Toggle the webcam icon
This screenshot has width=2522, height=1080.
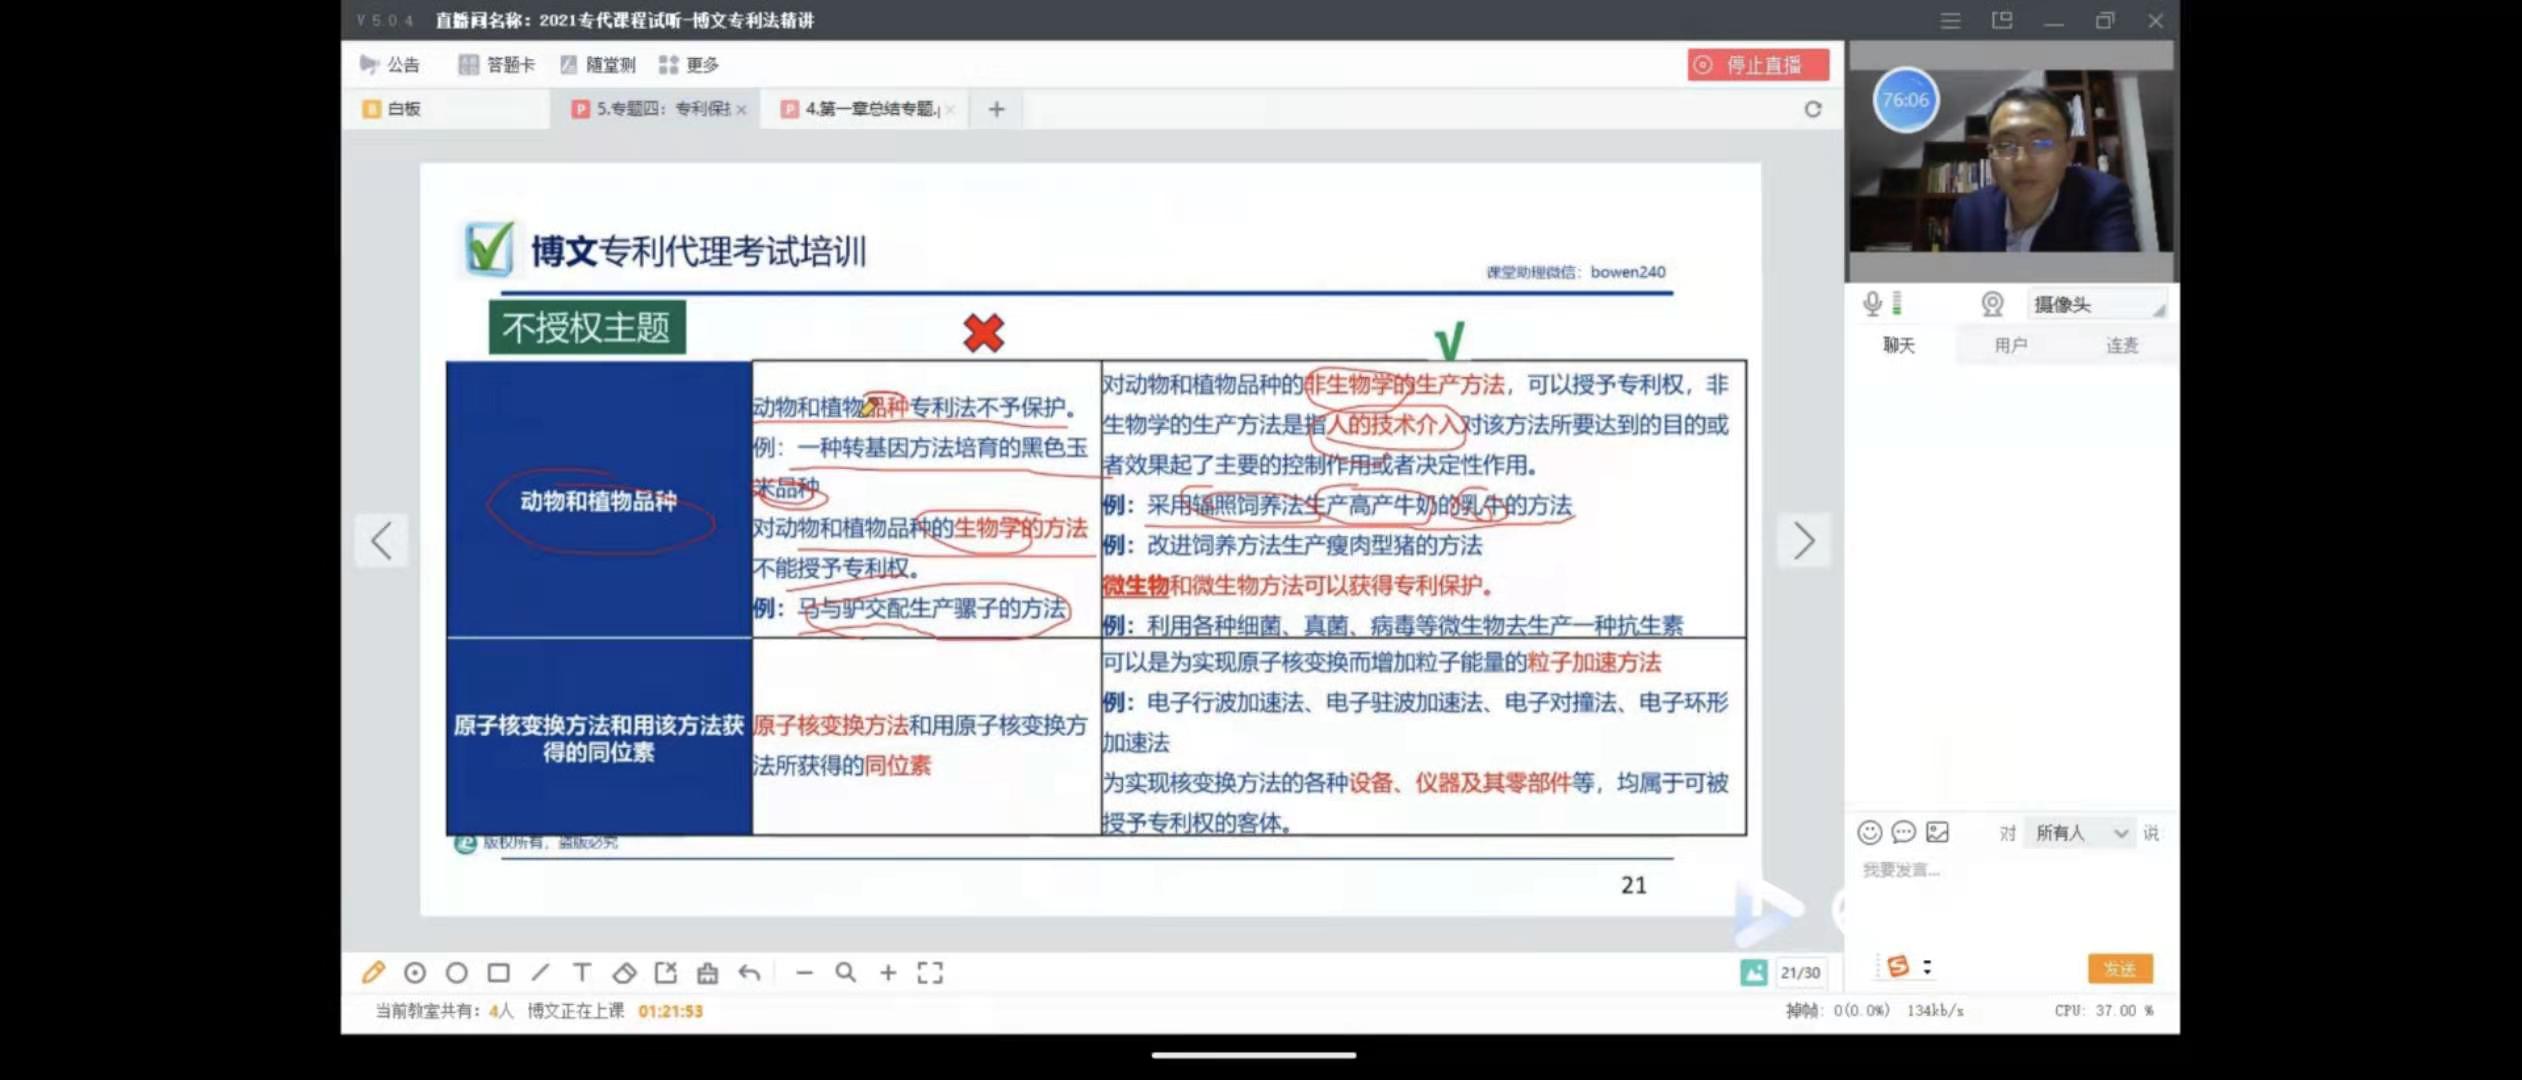tap(1992, 304)
